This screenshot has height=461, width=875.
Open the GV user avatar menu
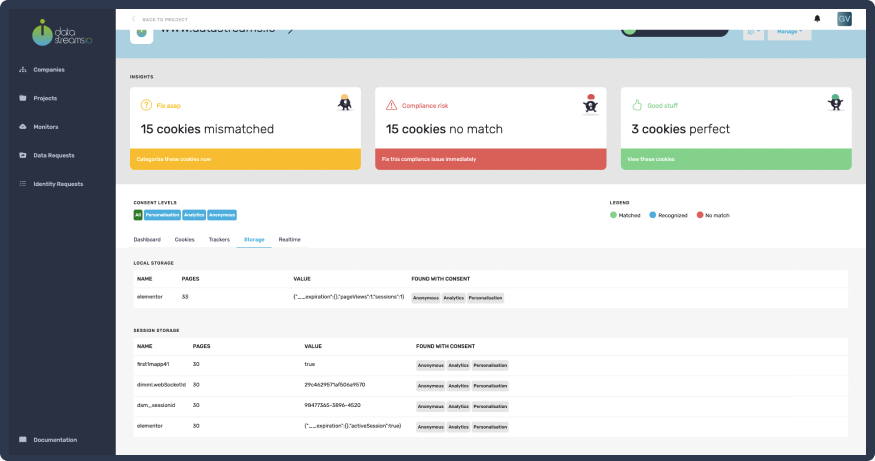[x=844, y=19]
